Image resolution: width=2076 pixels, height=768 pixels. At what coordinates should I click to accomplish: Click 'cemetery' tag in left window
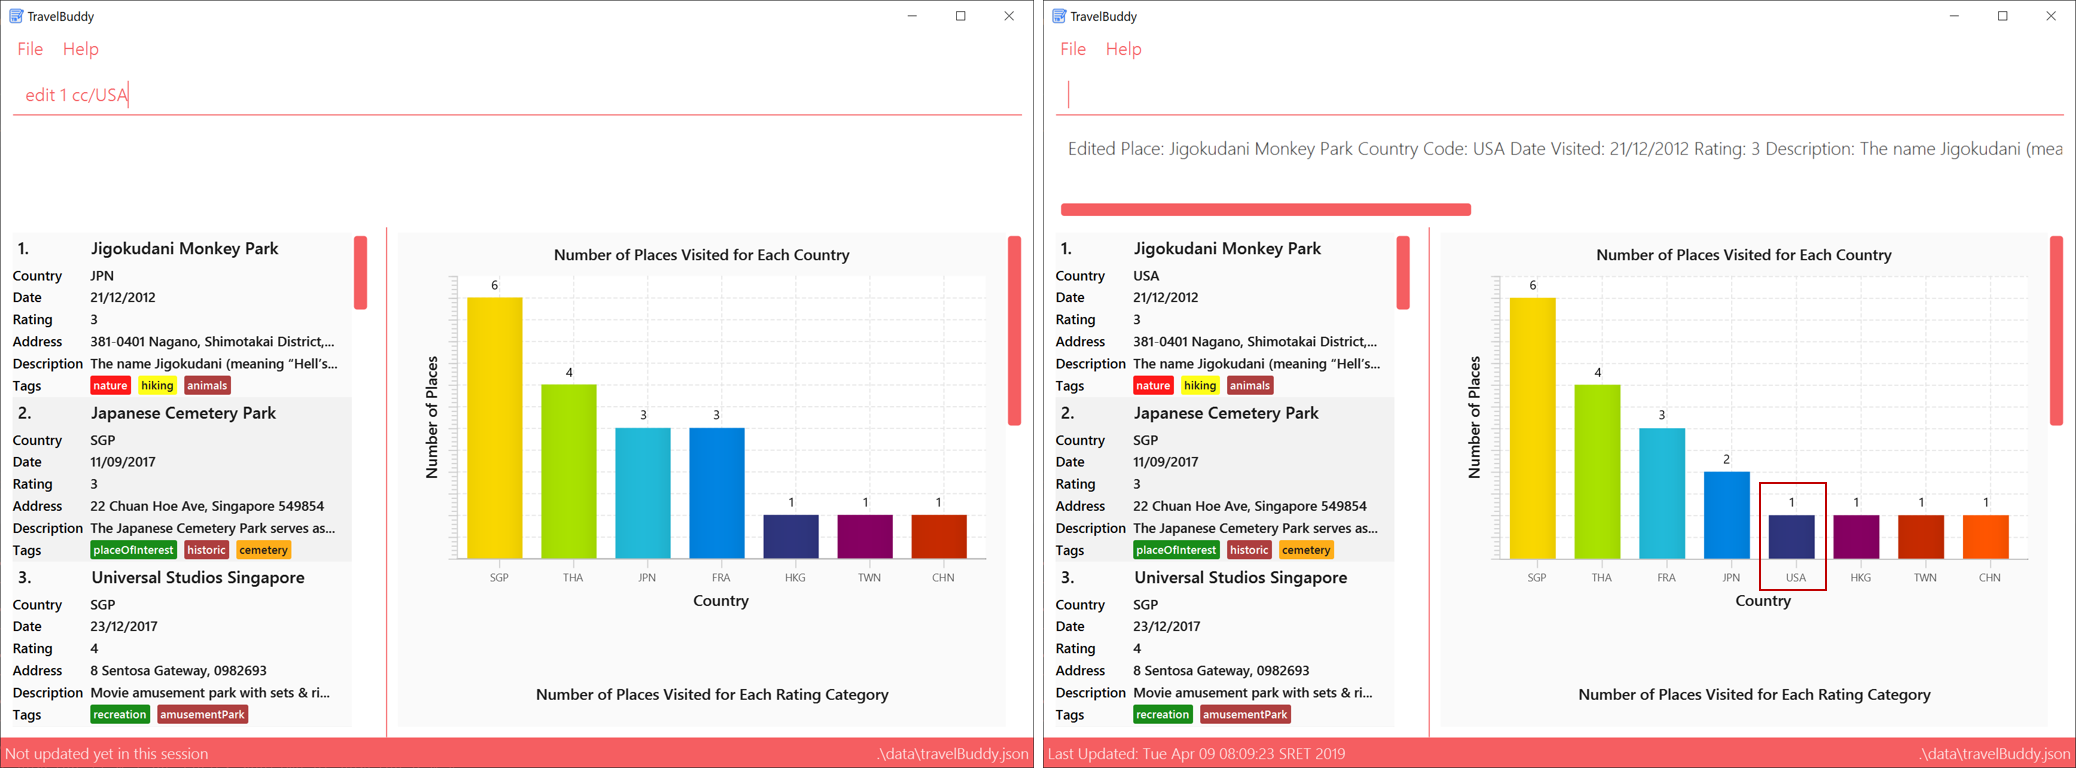pos(263,550)
